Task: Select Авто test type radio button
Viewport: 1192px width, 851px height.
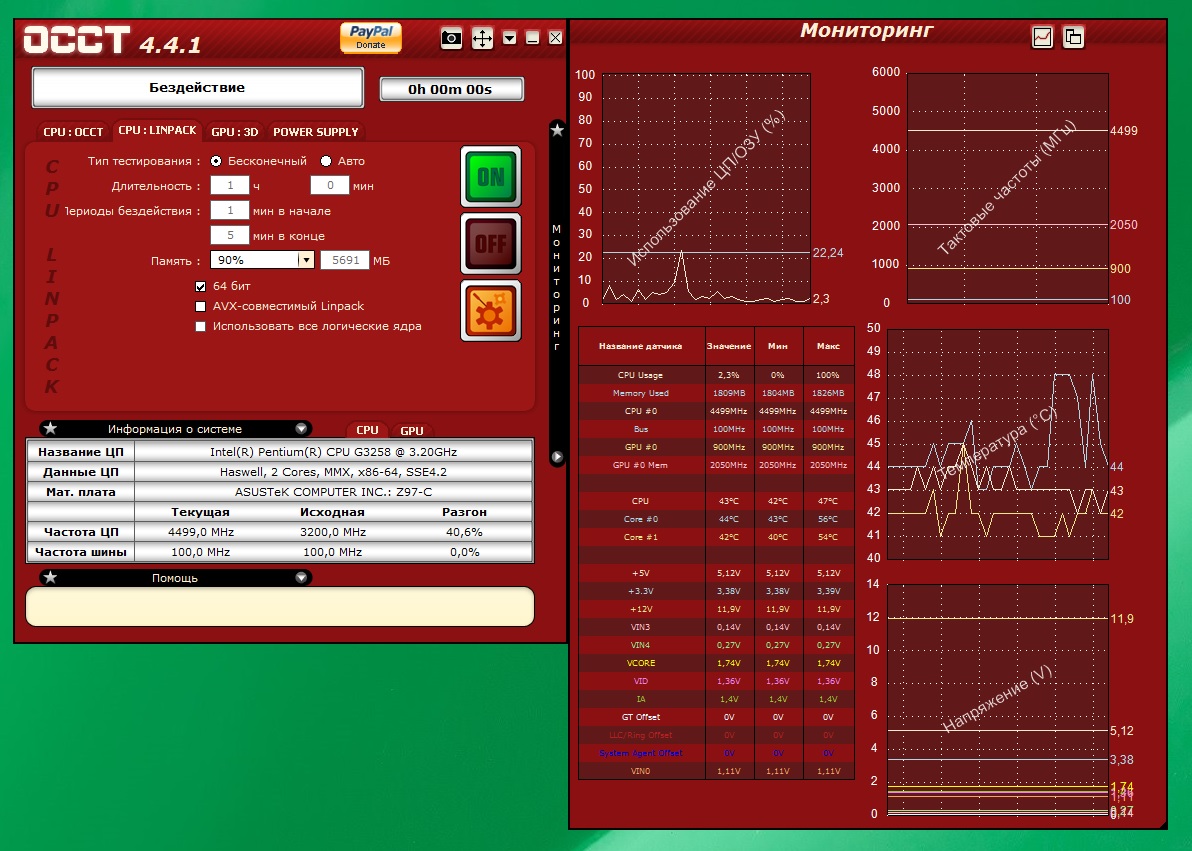Action: coord(326,161)
